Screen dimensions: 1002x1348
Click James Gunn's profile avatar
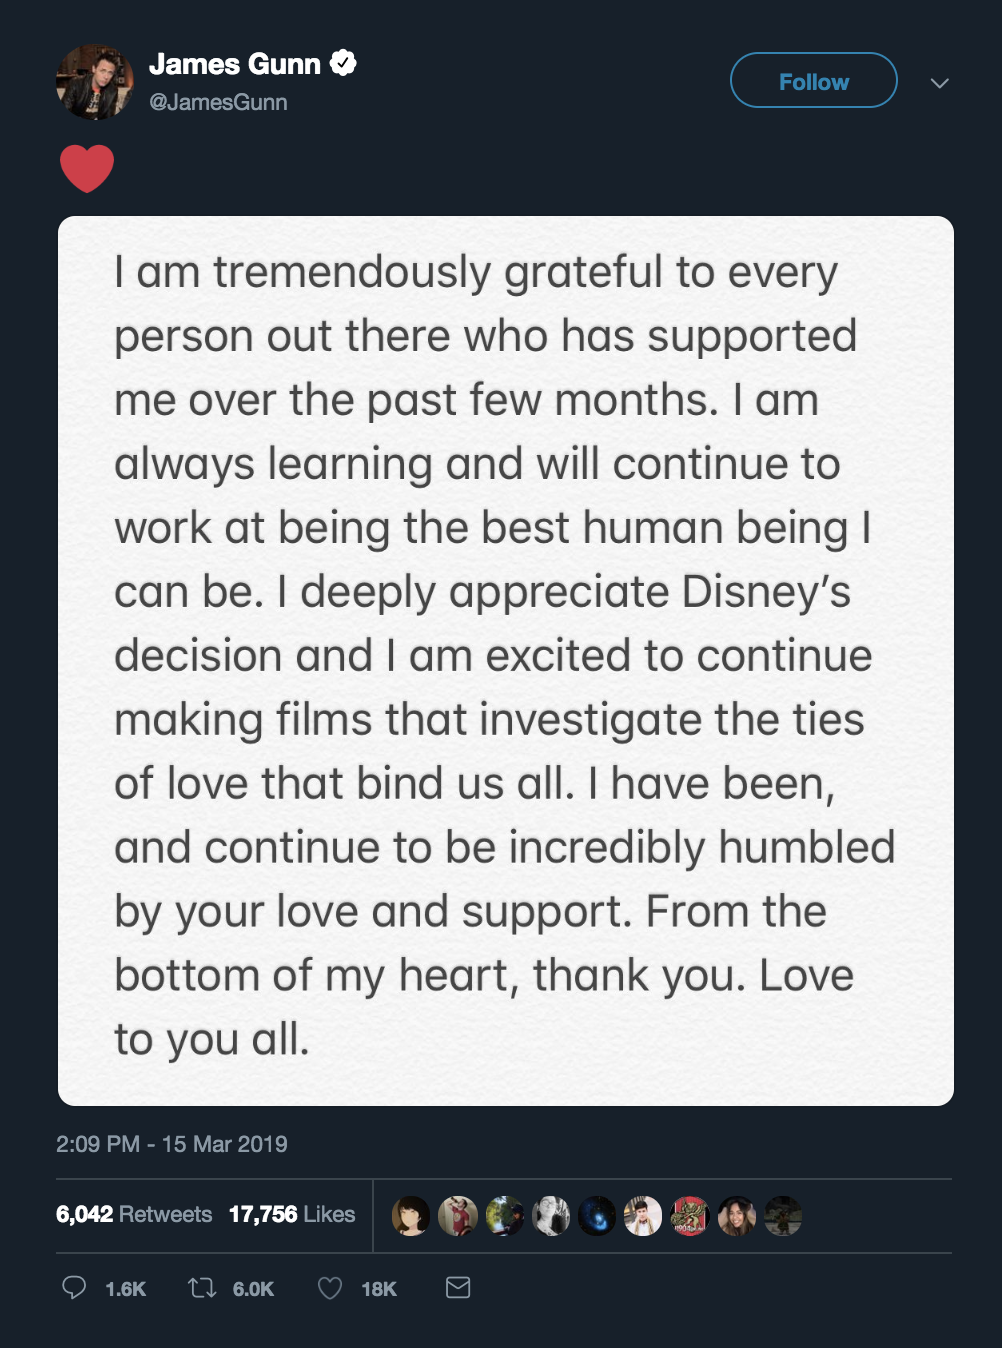[95, 82]
